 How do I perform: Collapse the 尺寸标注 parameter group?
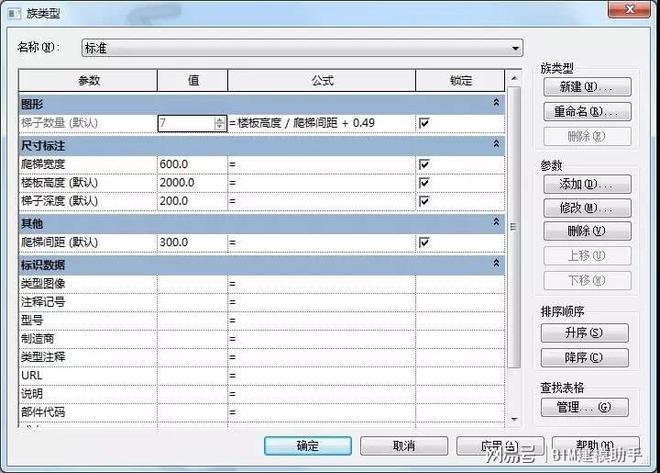496,144
